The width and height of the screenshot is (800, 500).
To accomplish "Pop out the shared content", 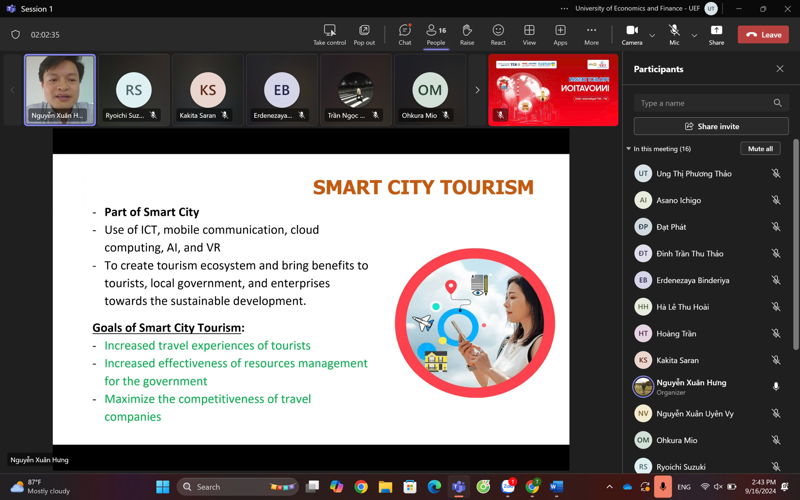I will click(364, 34).
